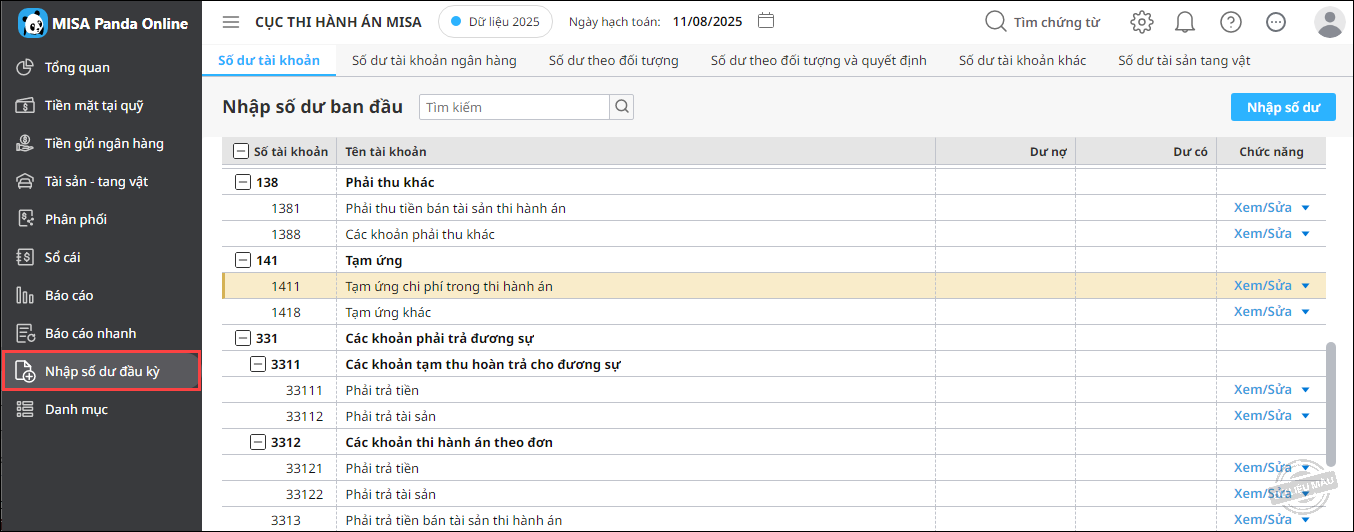Switch to Số dư theo đối tượng tab
Image resolution: width=1354 pixels, height=532 pixels.
click(x=613, y=60)
